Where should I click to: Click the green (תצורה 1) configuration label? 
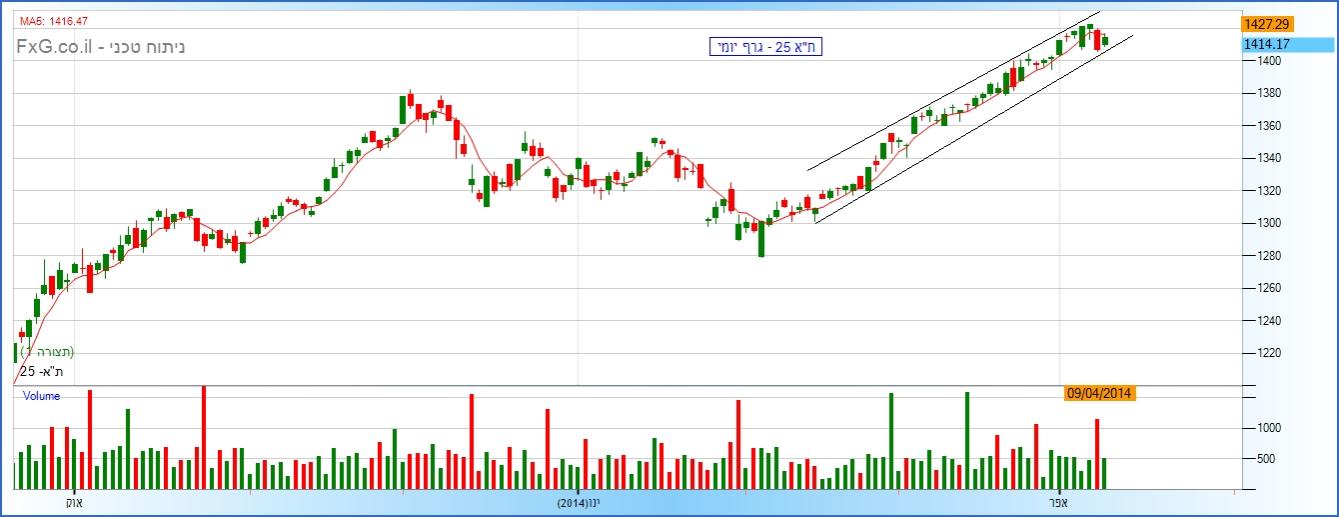click(x=48, y=352)
